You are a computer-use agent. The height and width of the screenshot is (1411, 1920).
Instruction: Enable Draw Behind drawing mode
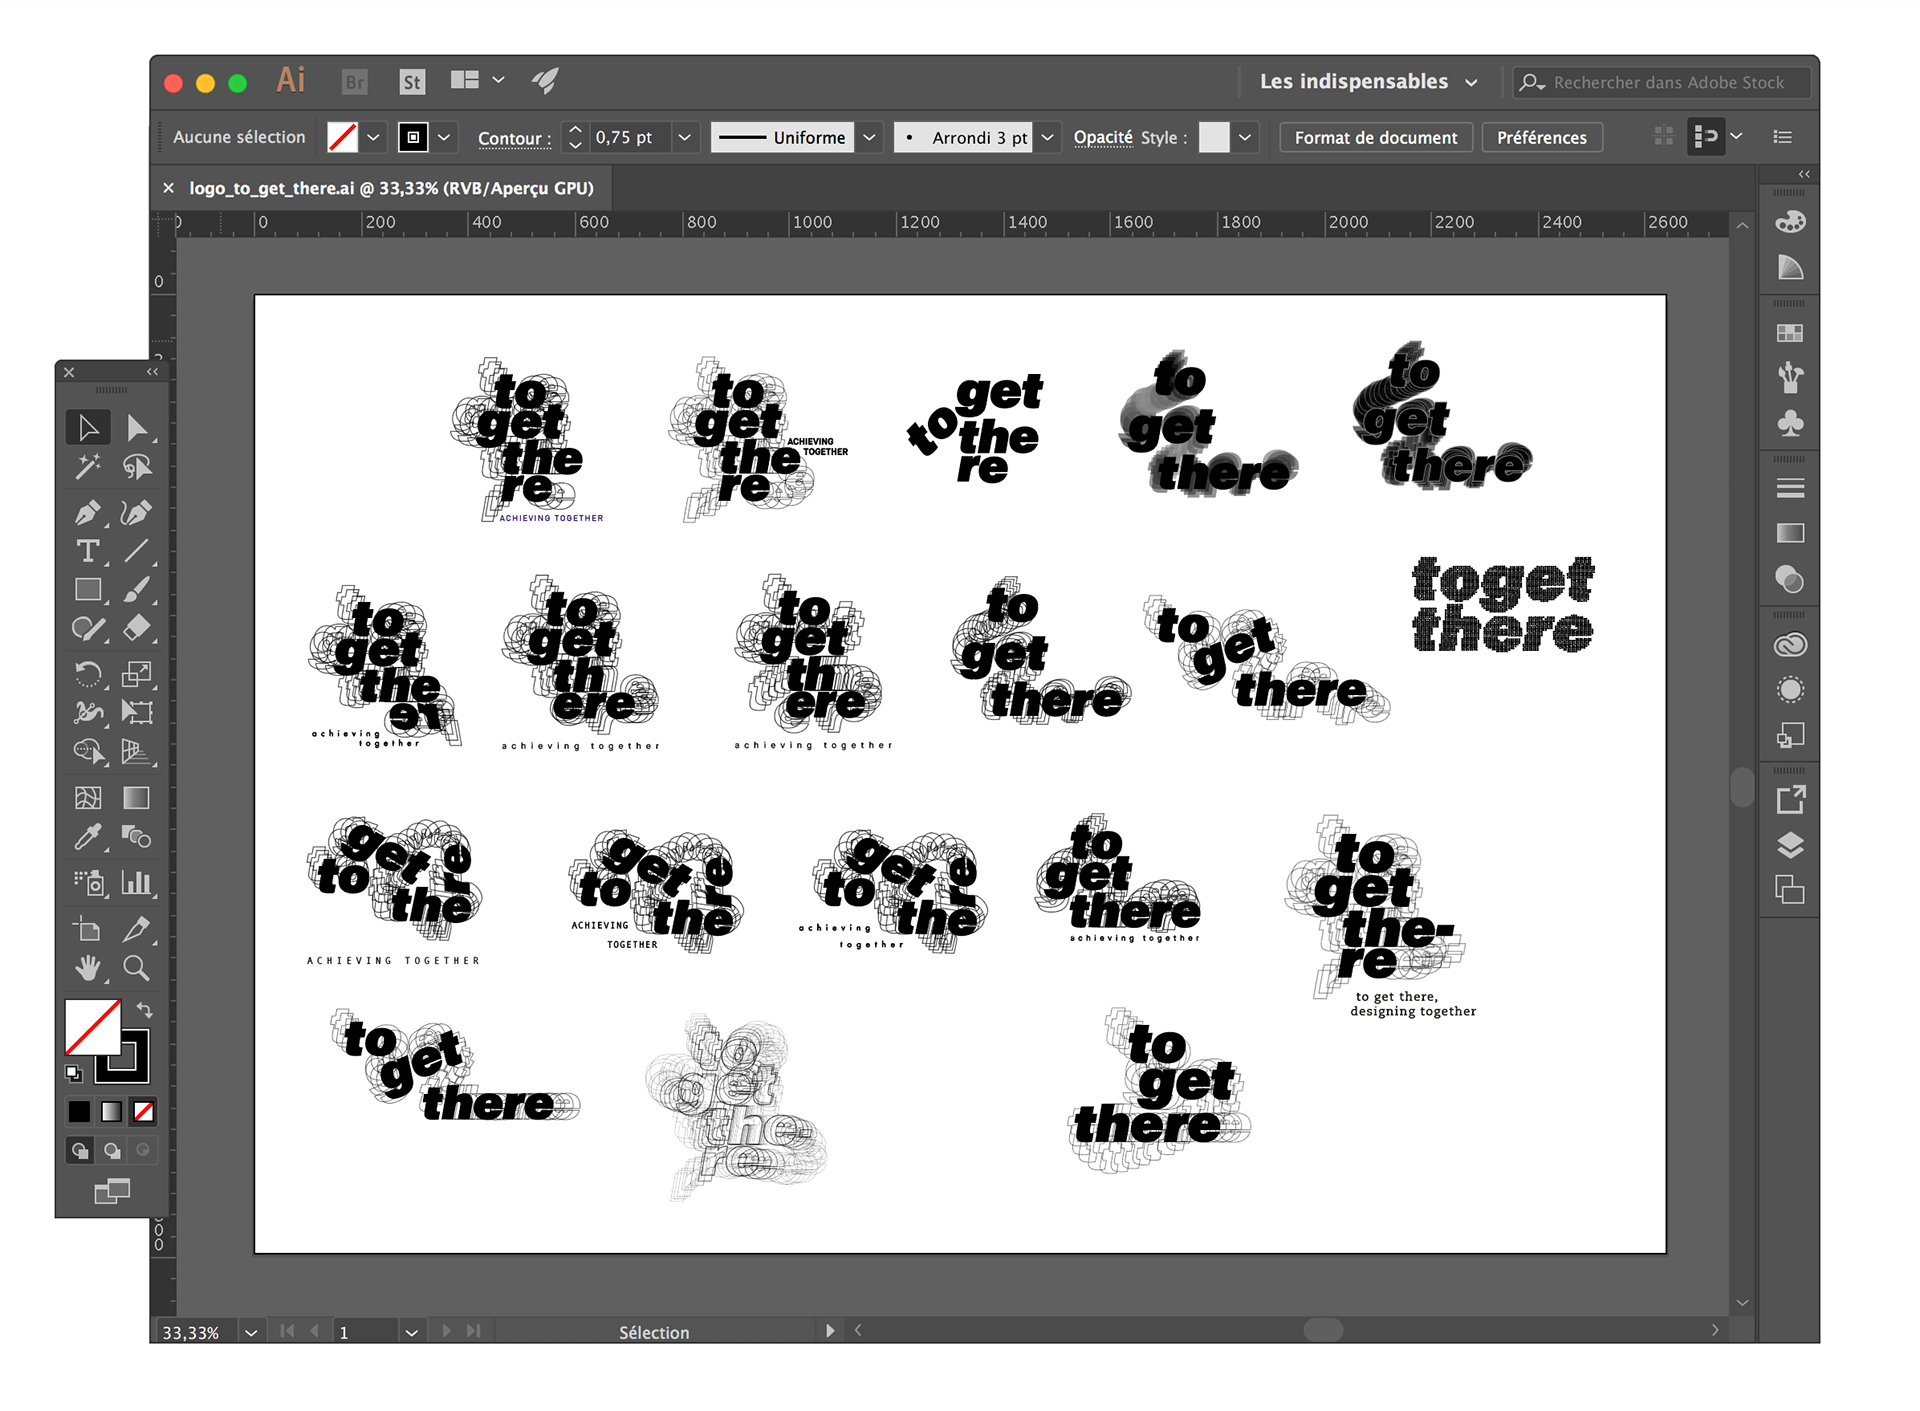[x=112, y=1151]
